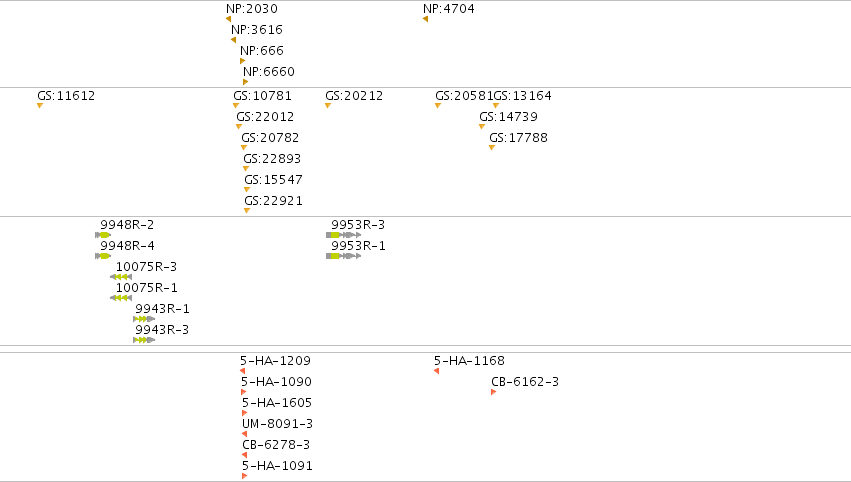Viewport: 851px width, 482px height.
Task: Select the GS:17788 label text
Action: coord(518,138)
